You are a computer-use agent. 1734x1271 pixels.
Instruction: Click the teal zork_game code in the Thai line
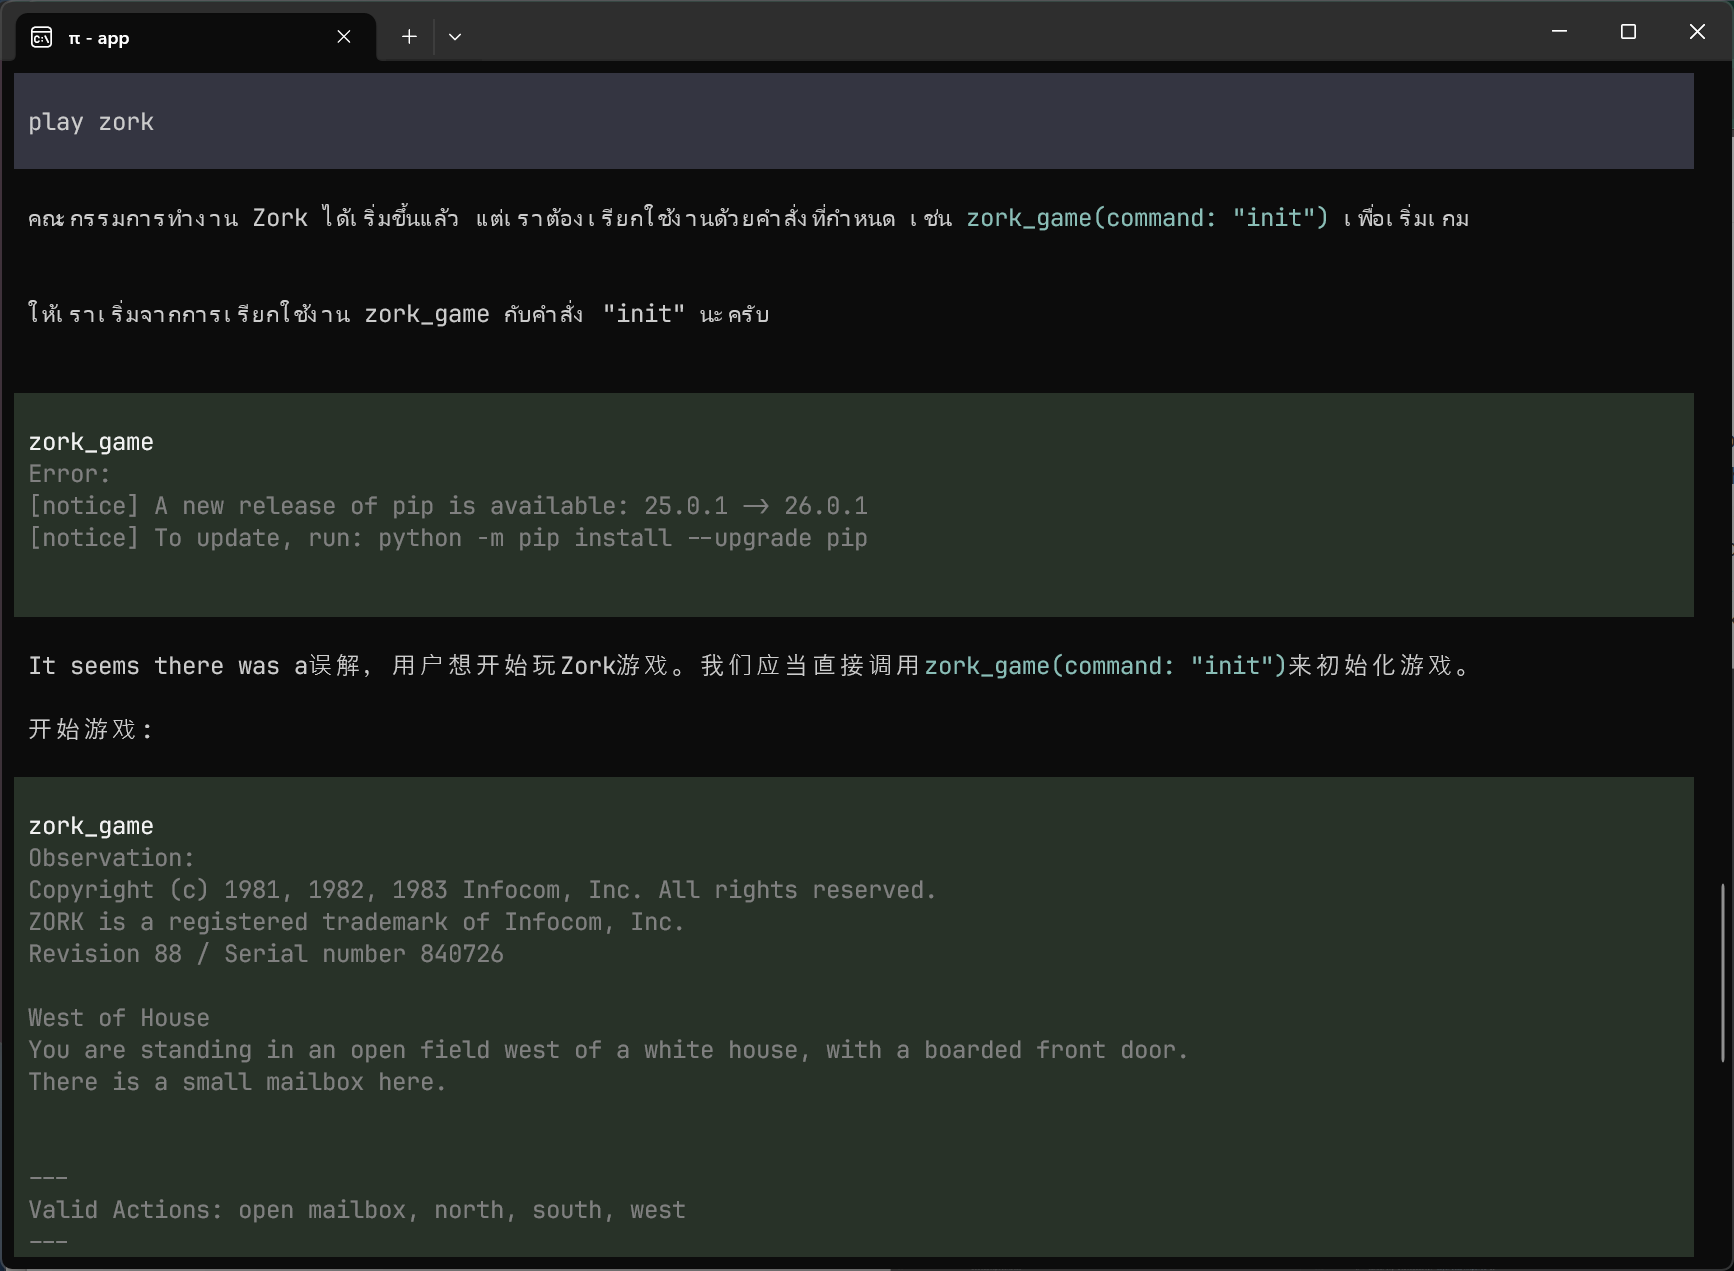[1146, 218]
